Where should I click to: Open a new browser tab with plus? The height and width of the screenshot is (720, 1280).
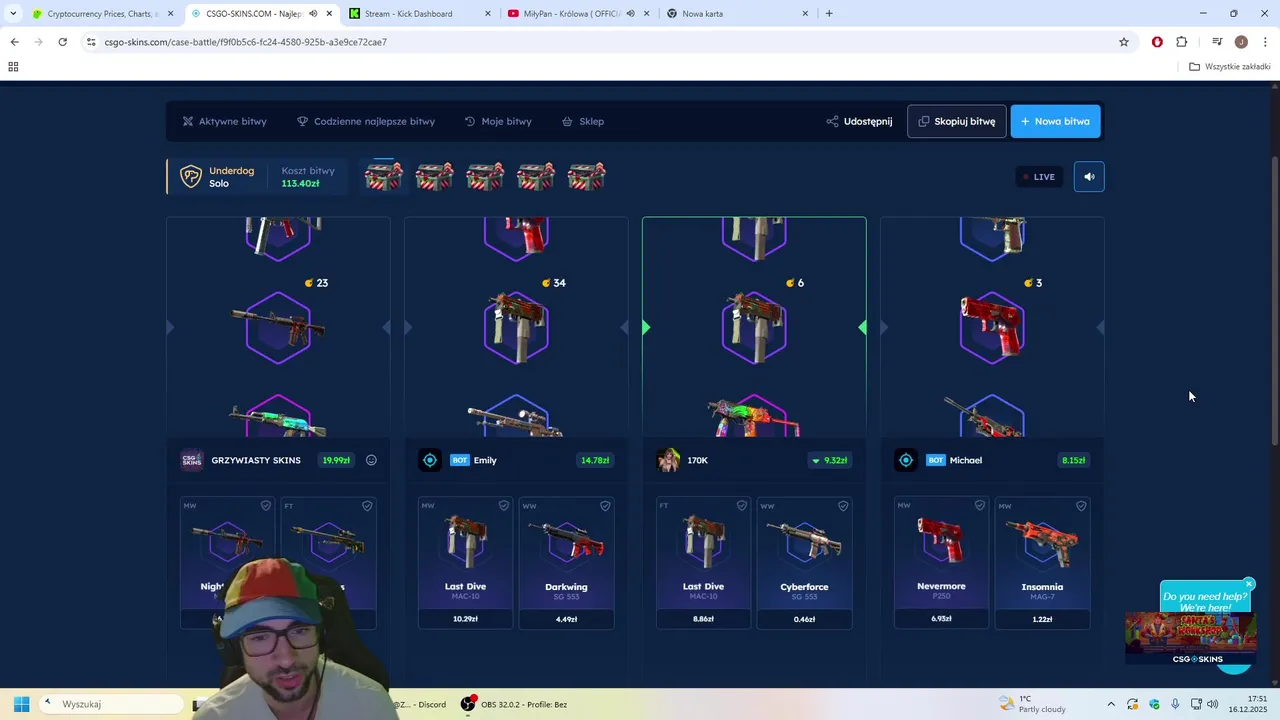click(829, 14)
